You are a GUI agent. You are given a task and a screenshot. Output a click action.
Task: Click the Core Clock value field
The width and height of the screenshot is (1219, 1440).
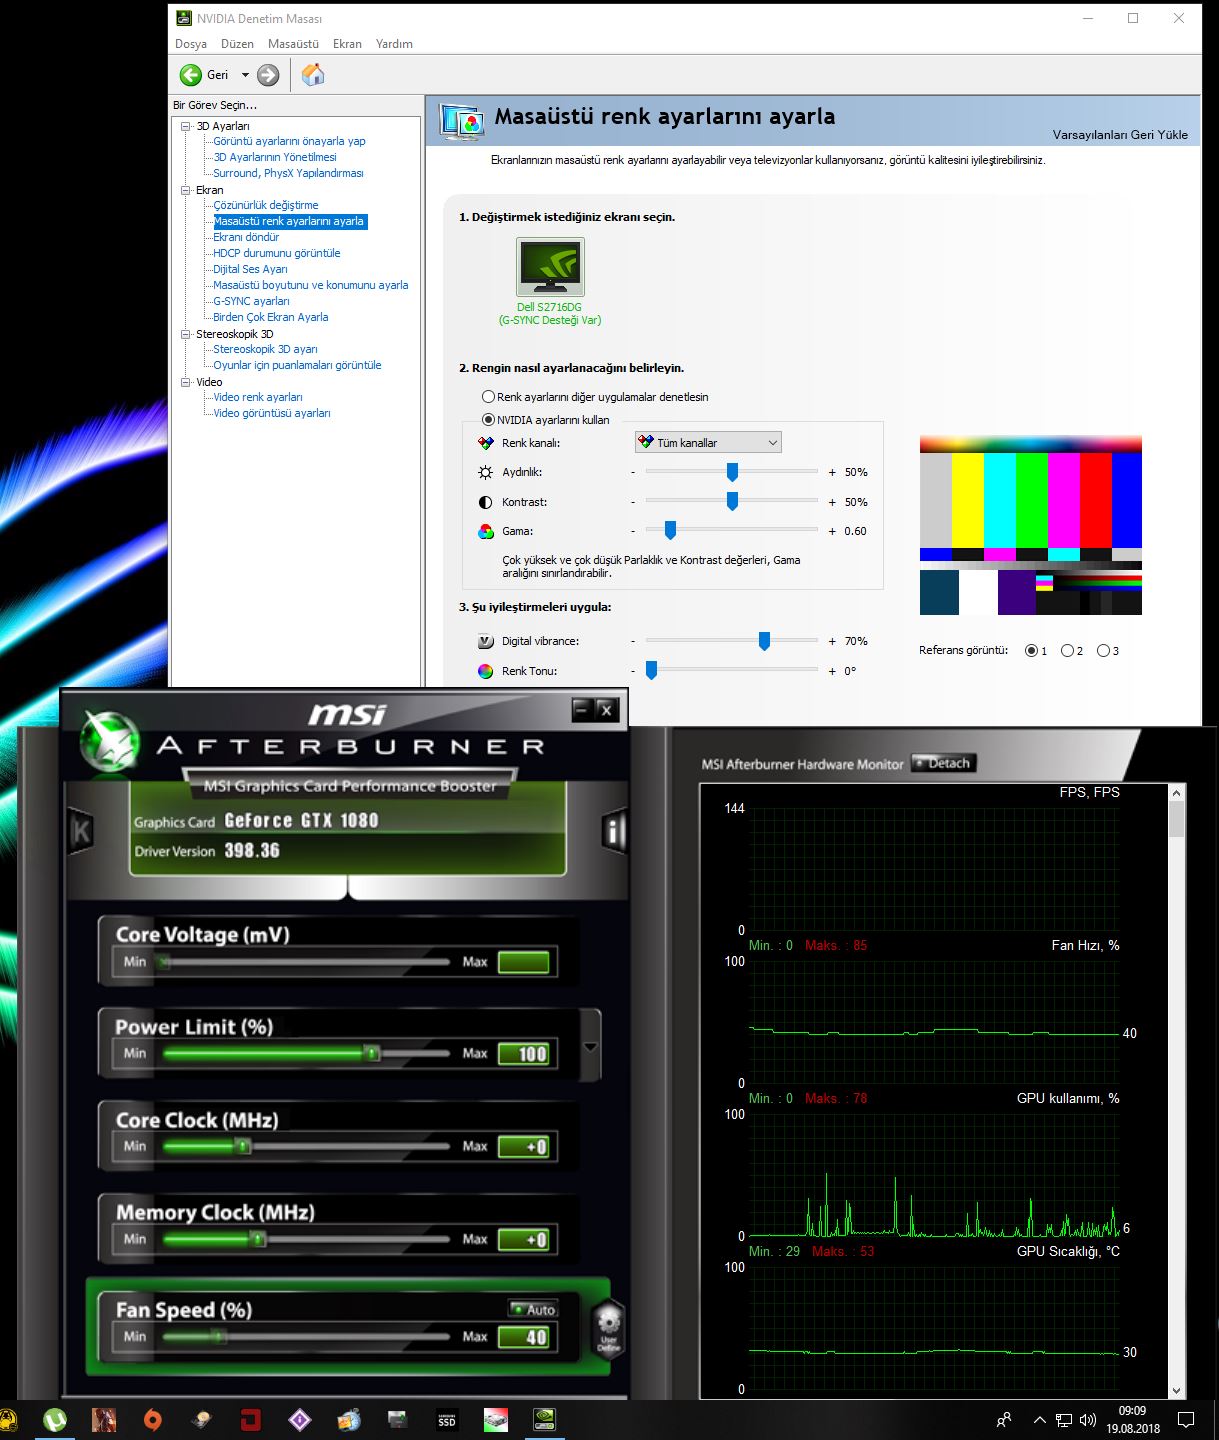tap(524, 1146)
